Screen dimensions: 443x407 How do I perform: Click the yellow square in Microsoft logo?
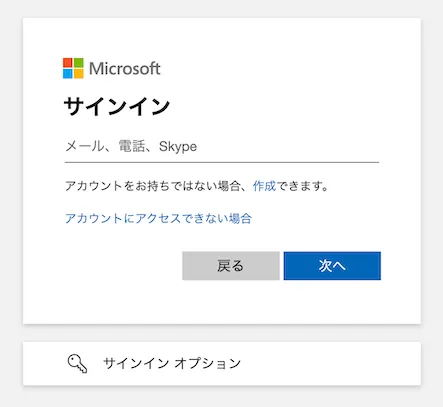[x=78, y=74]
